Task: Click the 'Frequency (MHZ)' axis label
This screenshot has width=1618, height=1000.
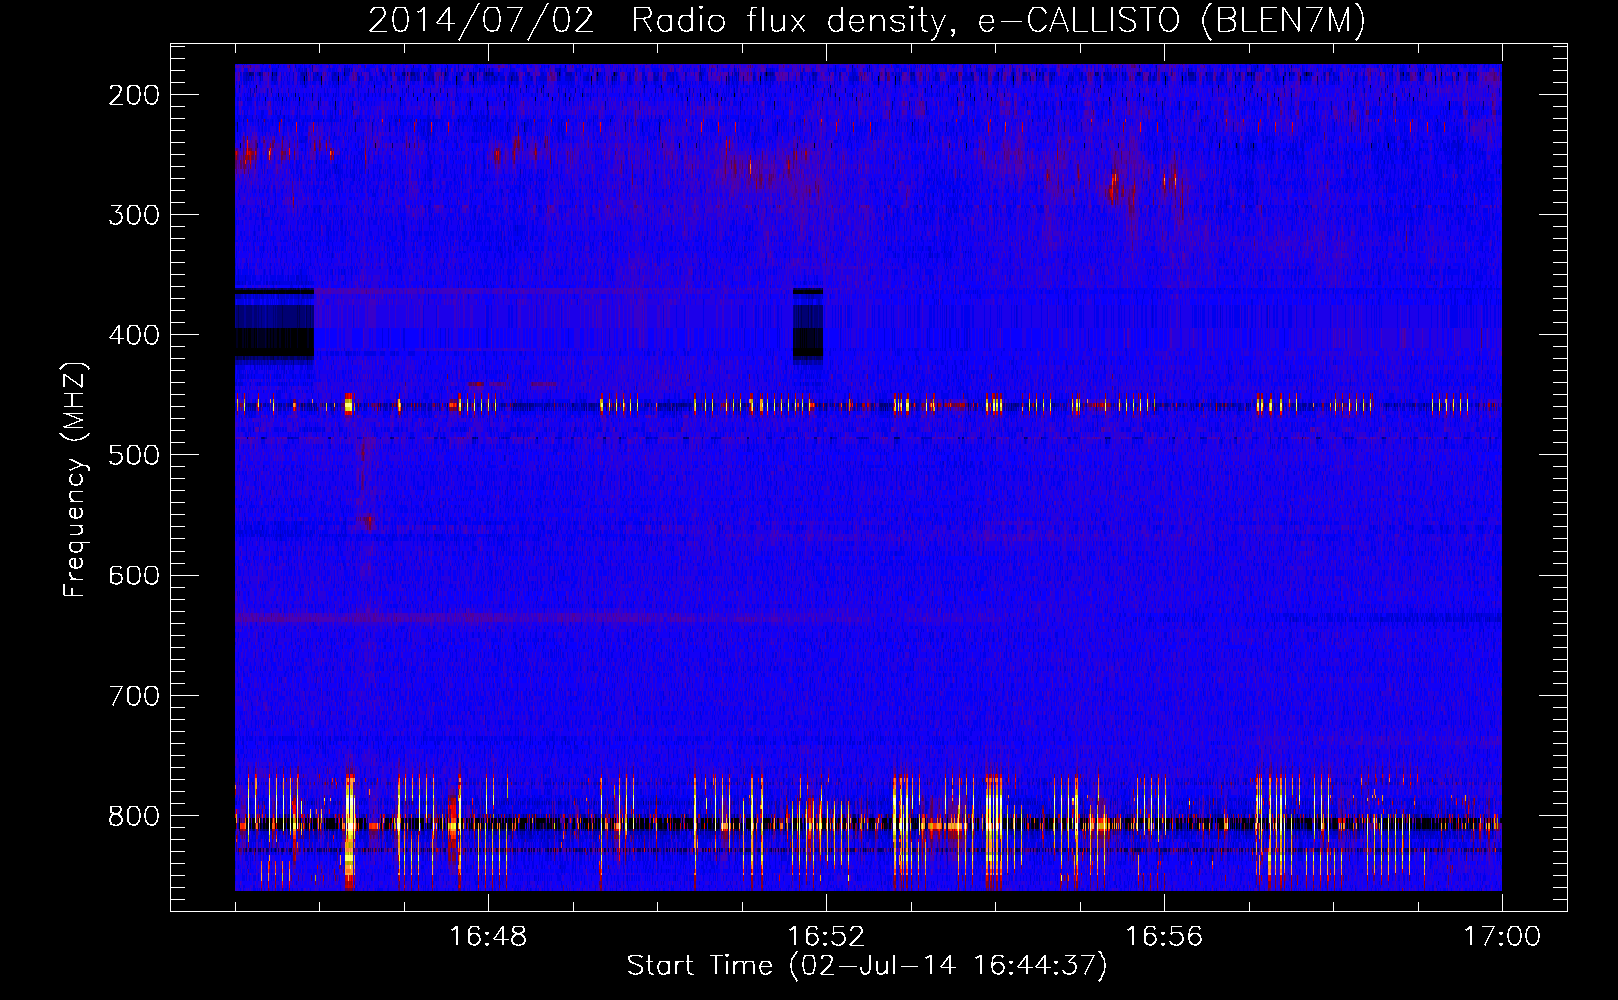Action: coord(75,479)
